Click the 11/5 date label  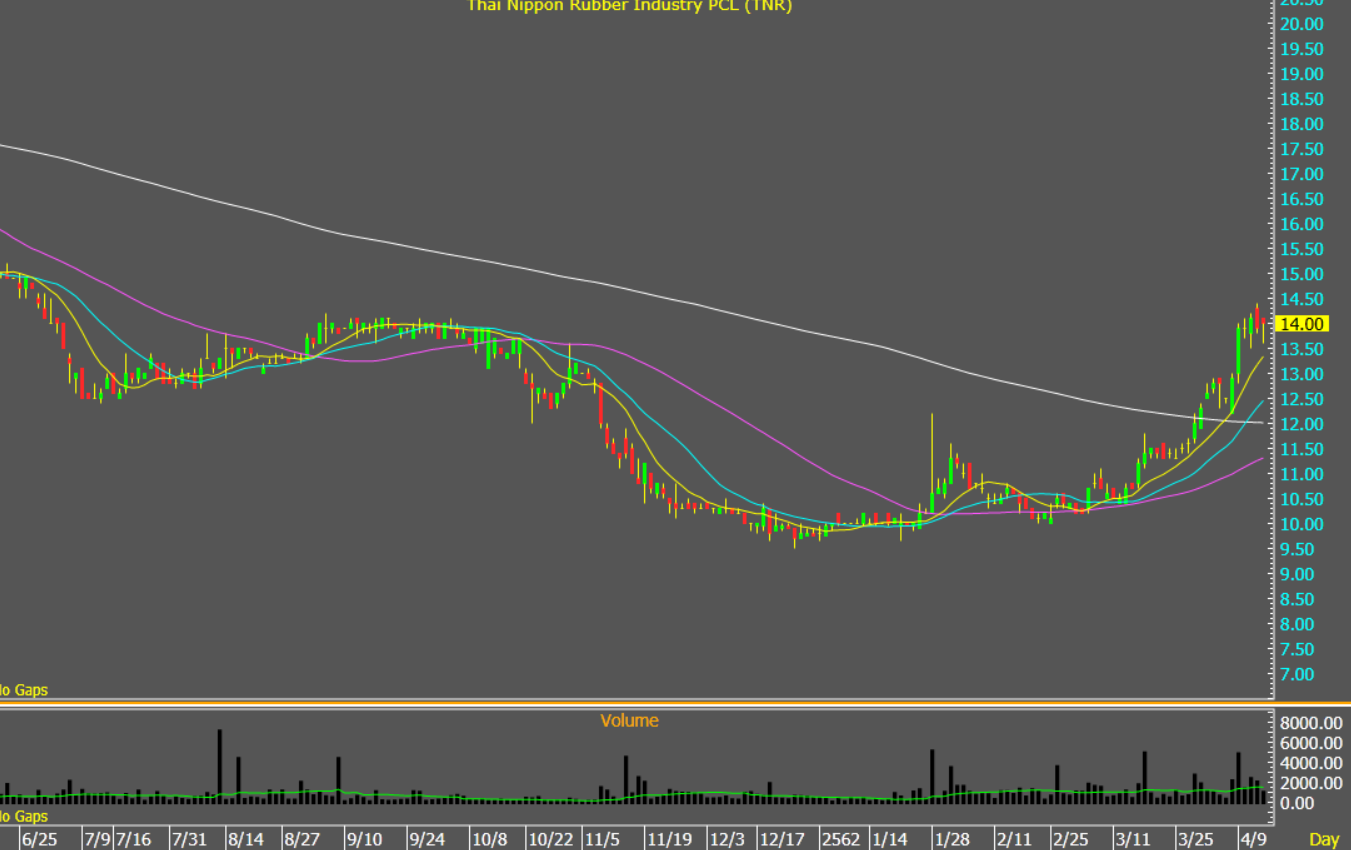click(603, 838)
